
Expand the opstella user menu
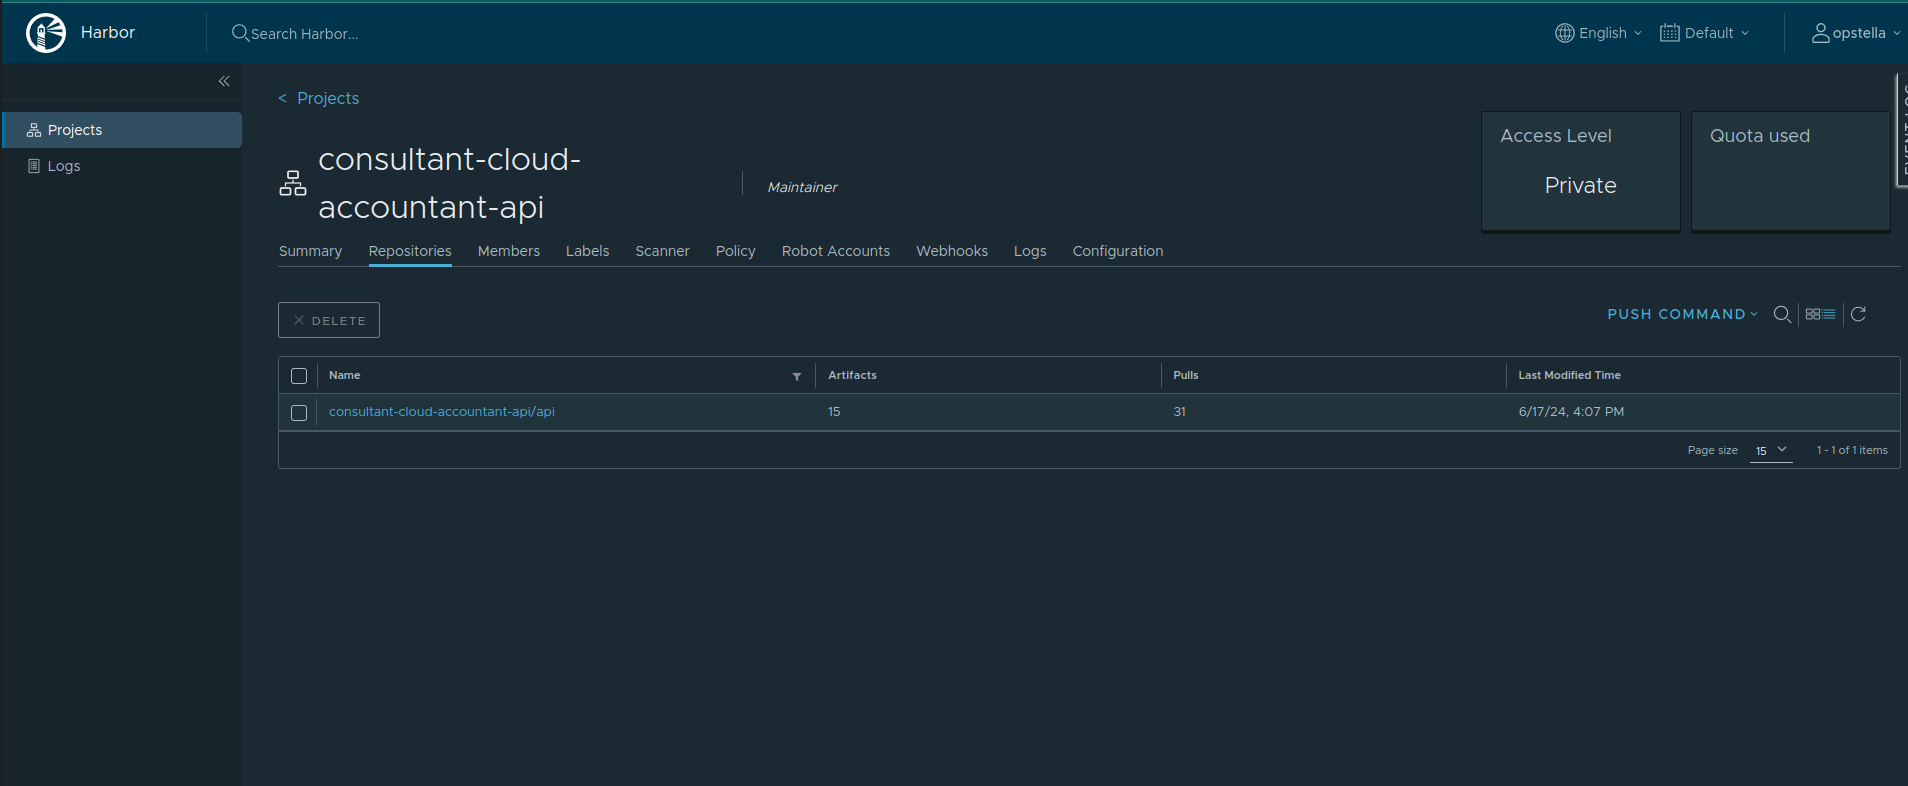(x=1856, y=33)
